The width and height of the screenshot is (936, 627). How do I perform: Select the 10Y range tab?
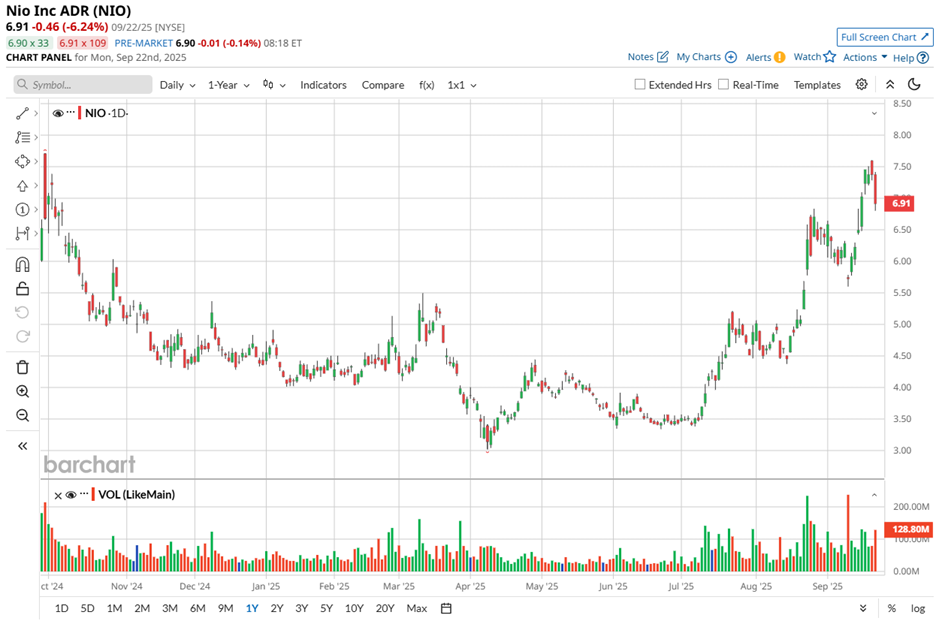354,608
